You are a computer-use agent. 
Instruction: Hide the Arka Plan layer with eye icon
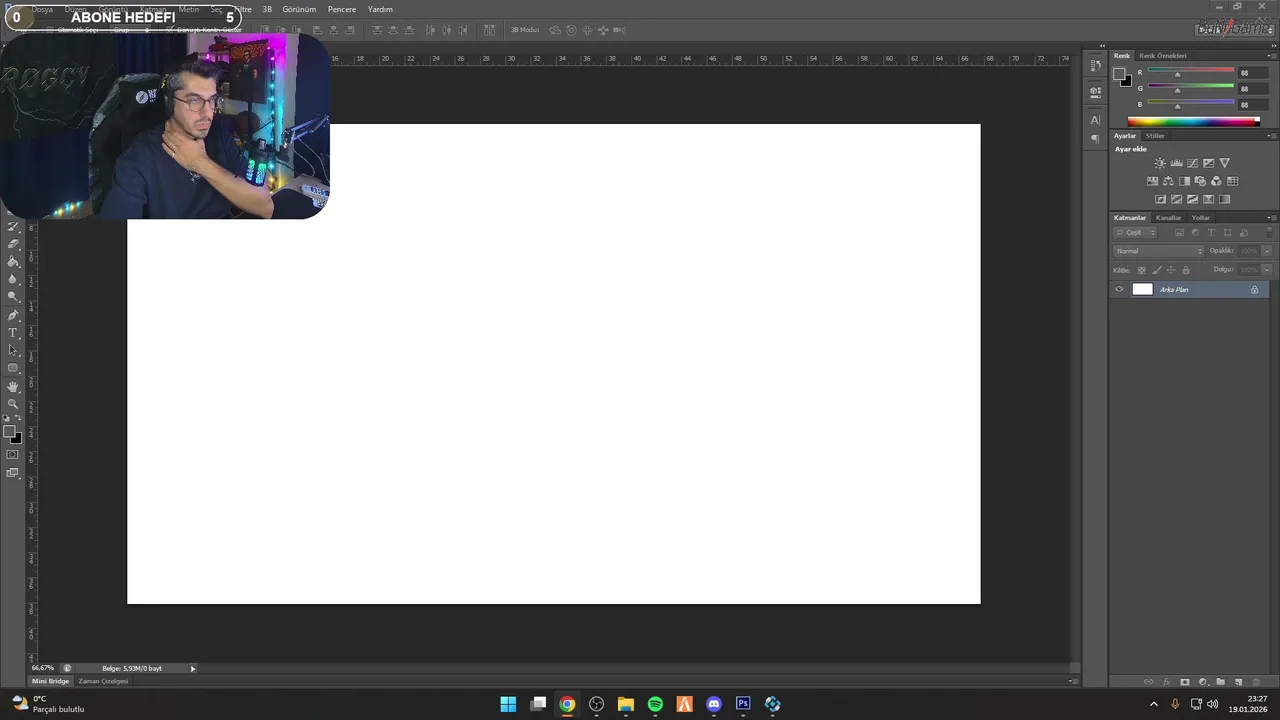1119,289
